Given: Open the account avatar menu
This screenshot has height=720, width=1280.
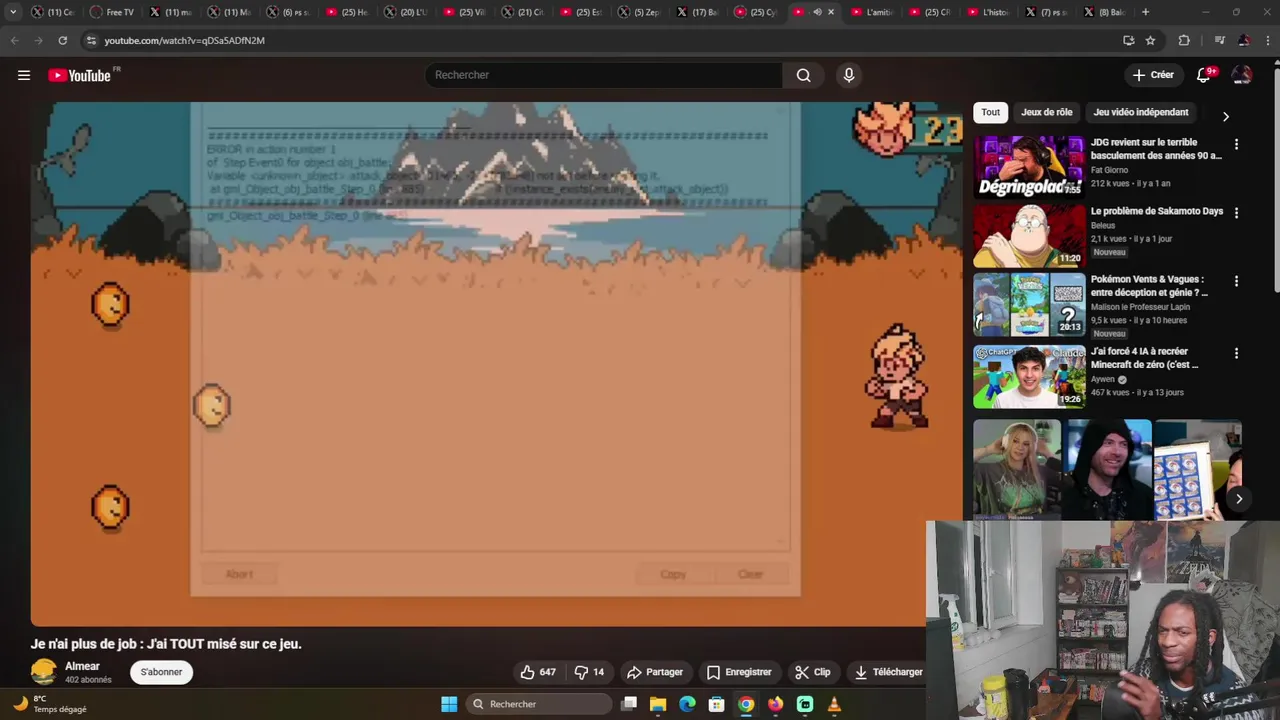Looking at the screenshot, I should click(1242, 75).
